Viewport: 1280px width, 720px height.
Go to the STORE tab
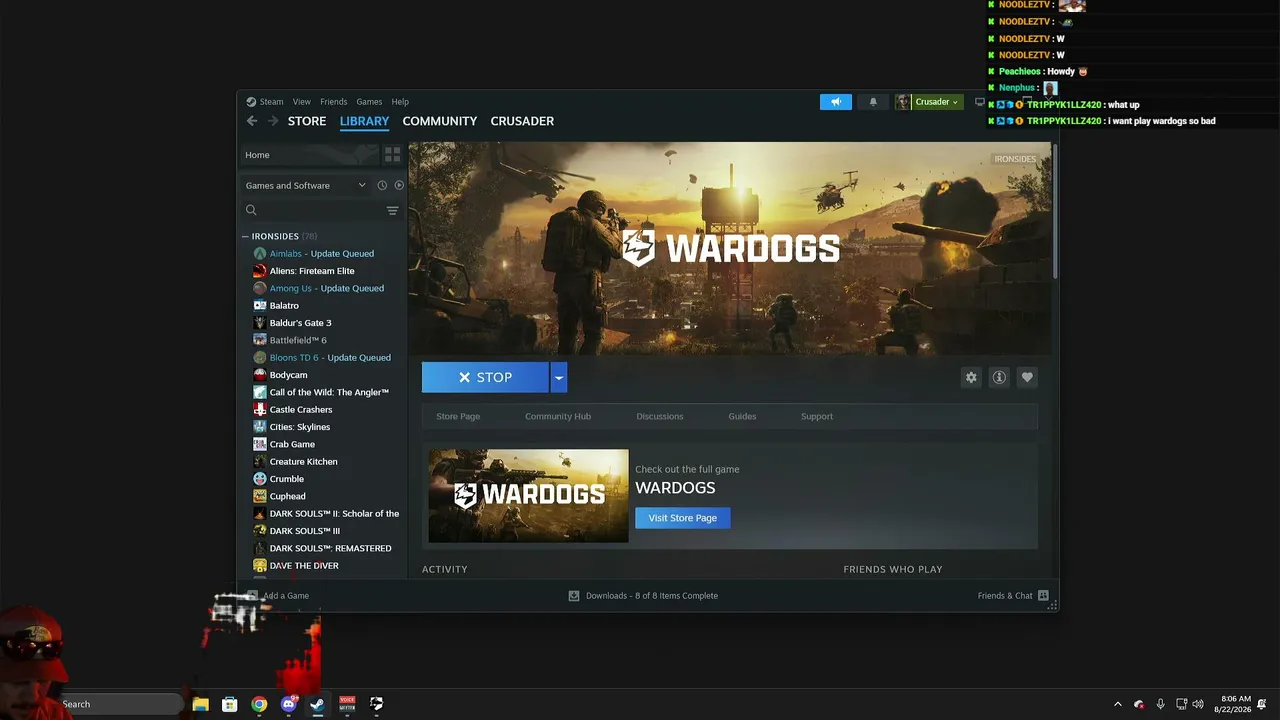307,121
